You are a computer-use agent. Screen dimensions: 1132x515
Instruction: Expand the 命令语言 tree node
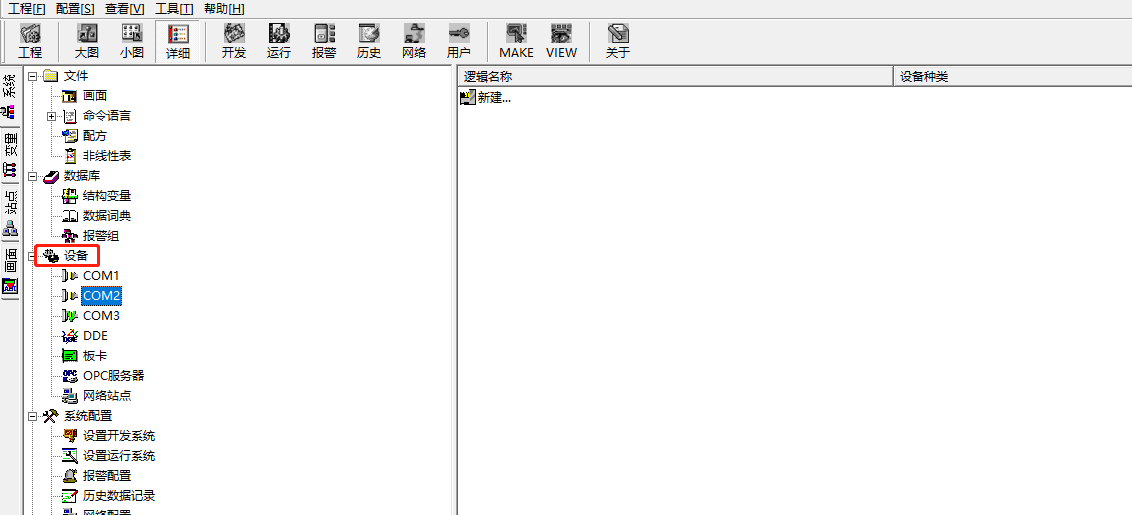51,116
